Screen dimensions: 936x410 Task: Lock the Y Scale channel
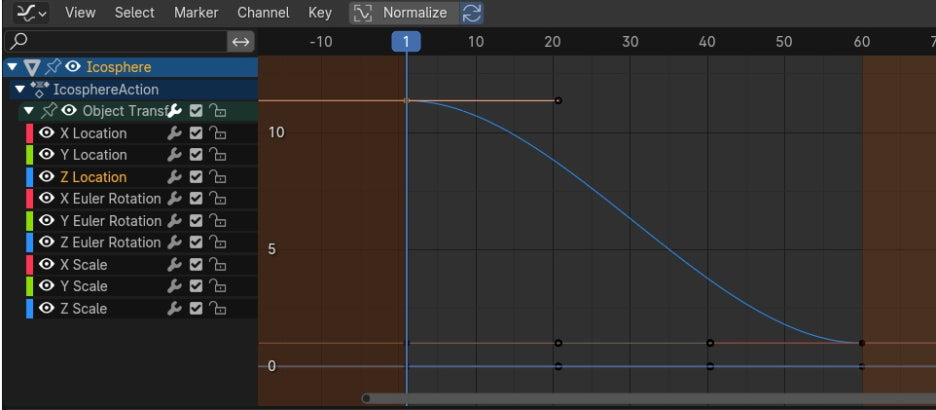tap(218, 286)
